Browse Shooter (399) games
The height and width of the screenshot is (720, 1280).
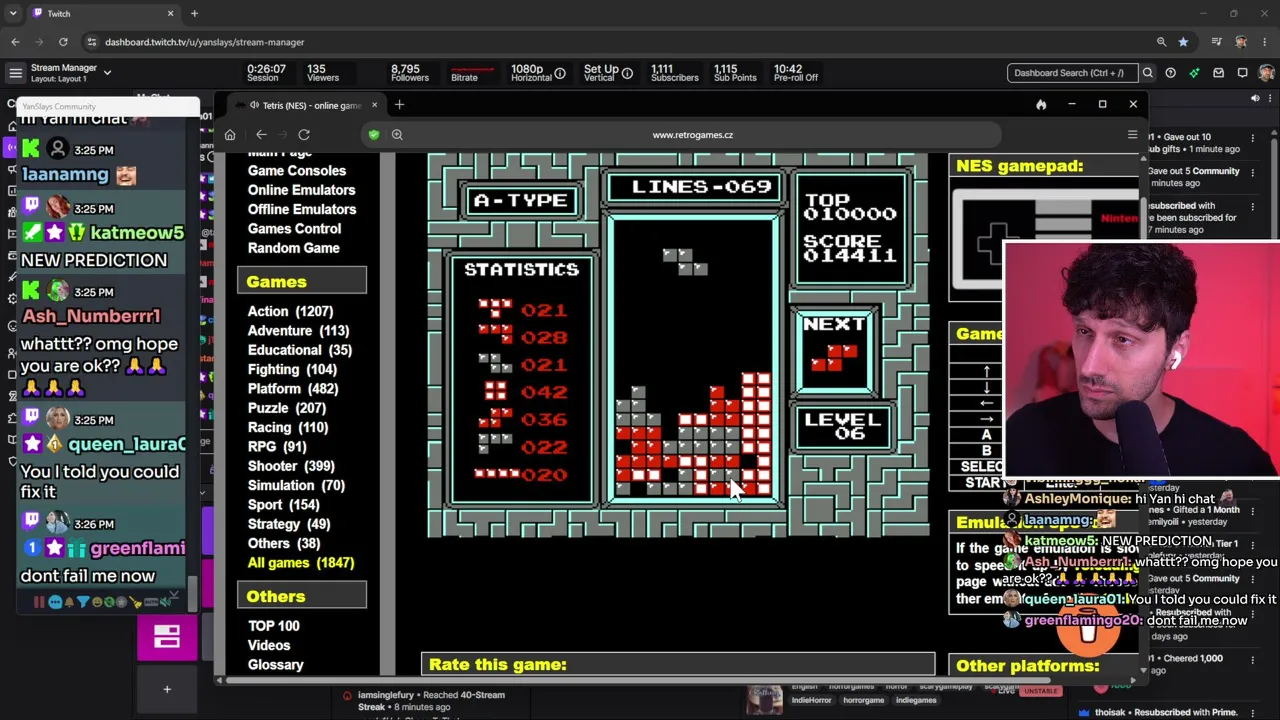coord(291,466)
